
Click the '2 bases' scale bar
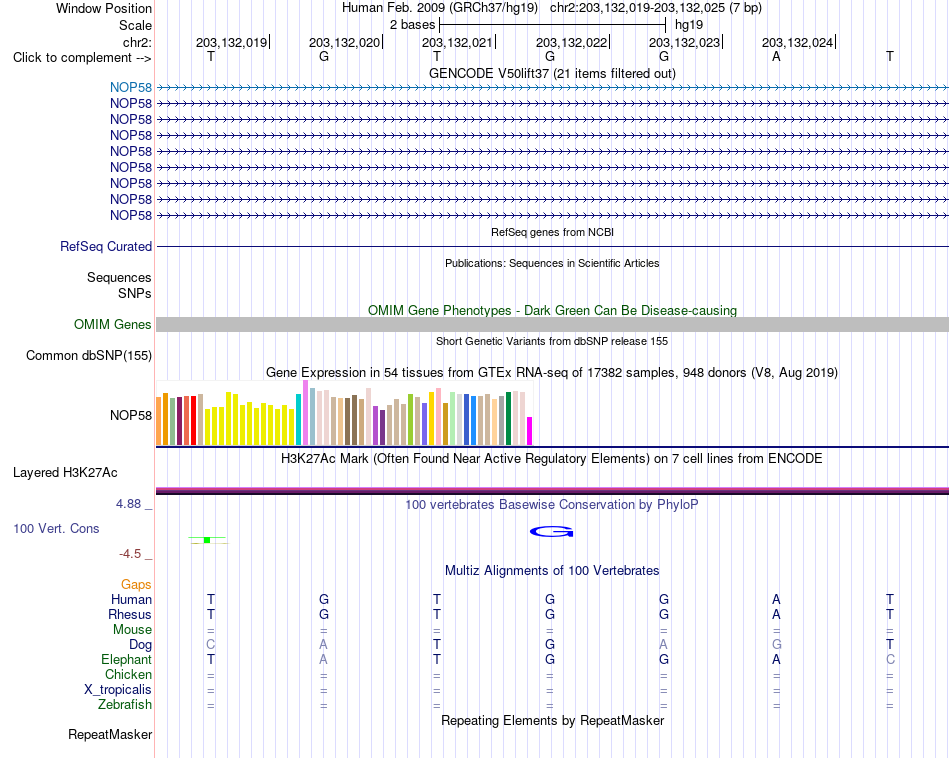(552, 25)
